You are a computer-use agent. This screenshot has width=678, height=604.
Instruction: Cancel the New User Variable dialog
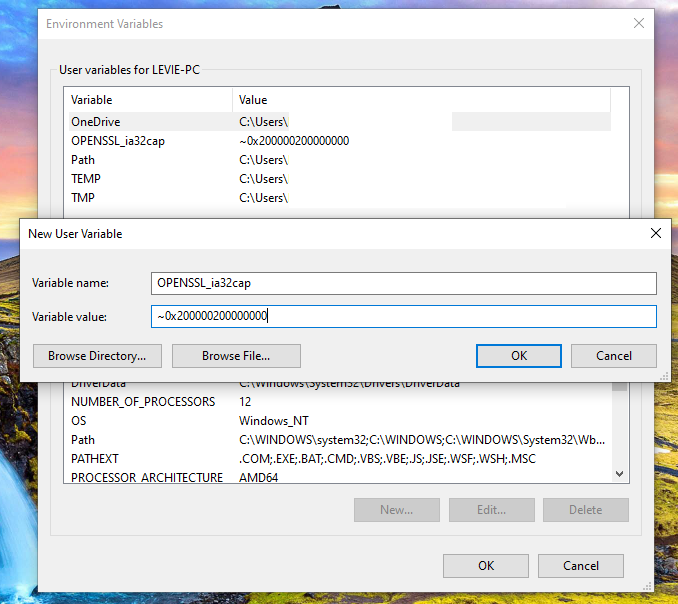(613, 355)
